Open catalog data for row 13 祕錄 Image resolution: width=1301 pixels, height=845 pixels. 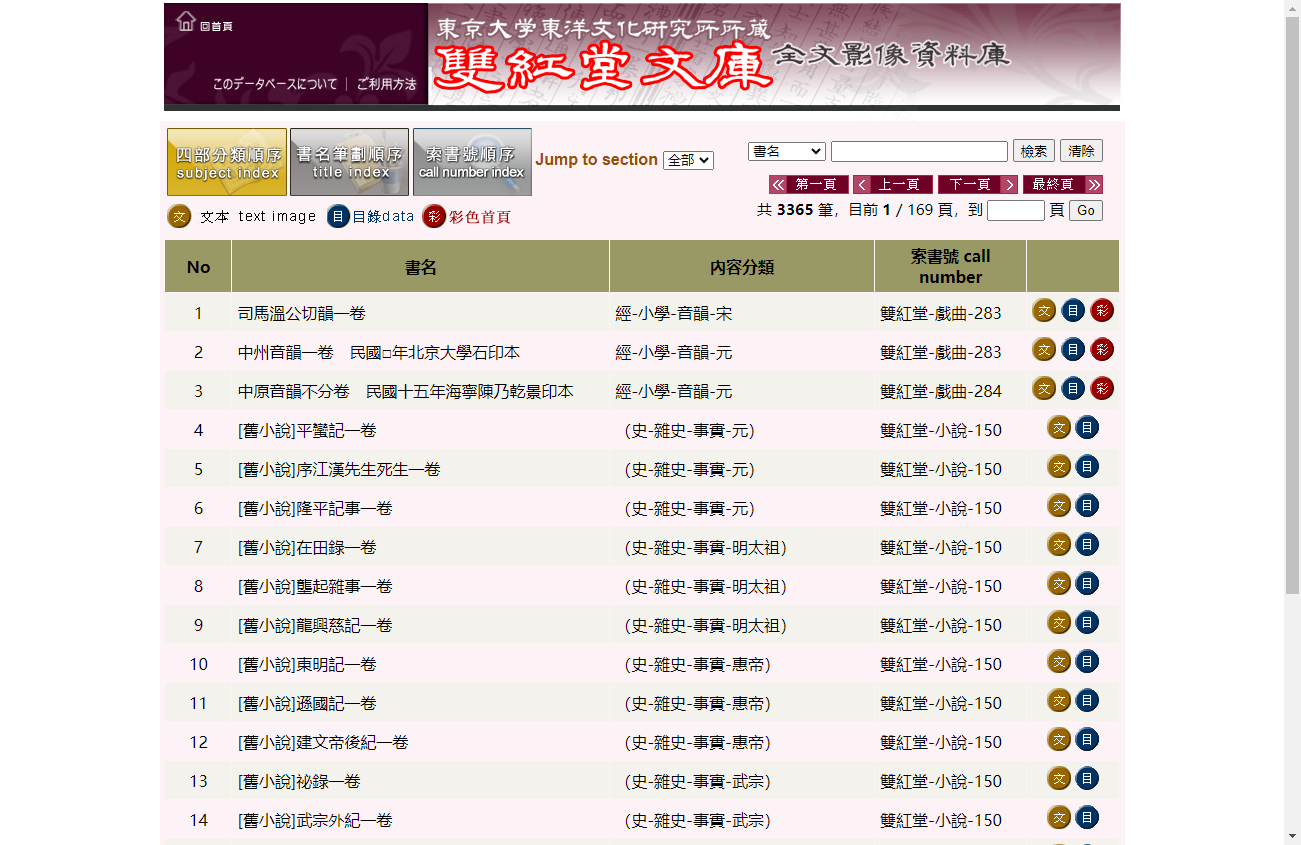(x=1087, y=779)
